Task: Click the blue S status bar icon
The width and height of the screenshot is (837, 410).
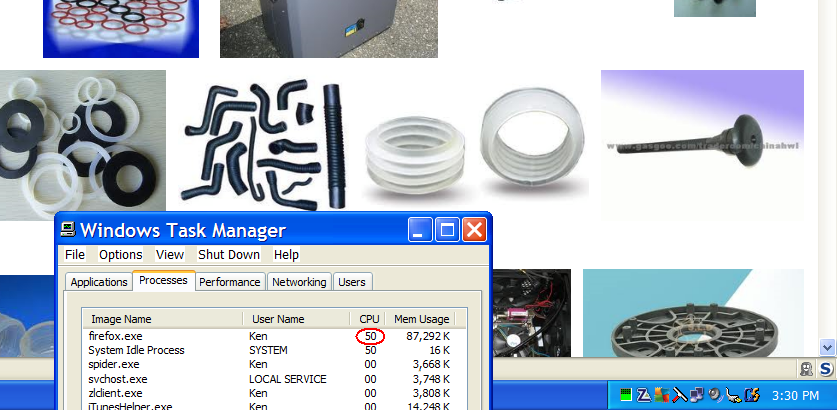Action: (x=826, y=368)
